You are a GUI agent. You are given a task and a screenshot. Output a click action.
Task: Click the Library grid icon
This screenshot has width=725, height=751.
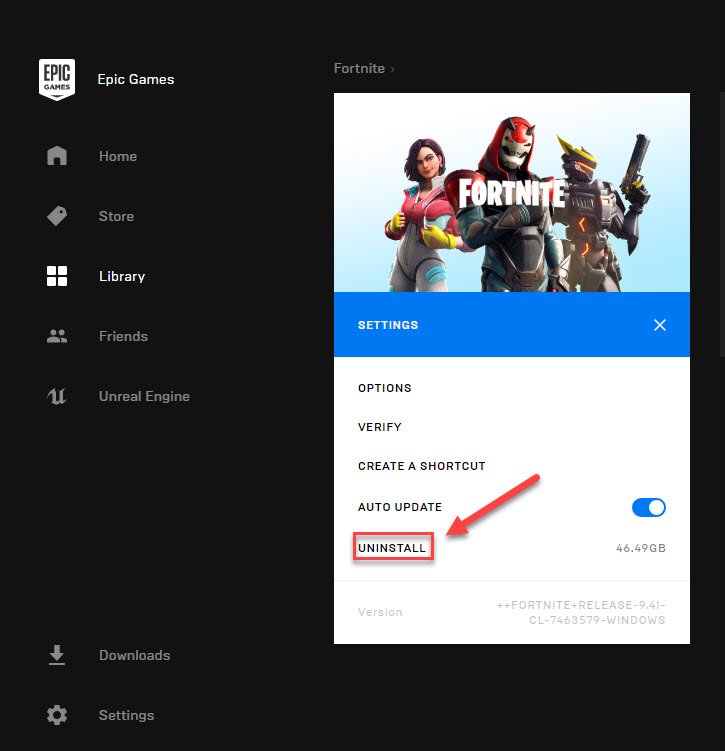point(57,276)
